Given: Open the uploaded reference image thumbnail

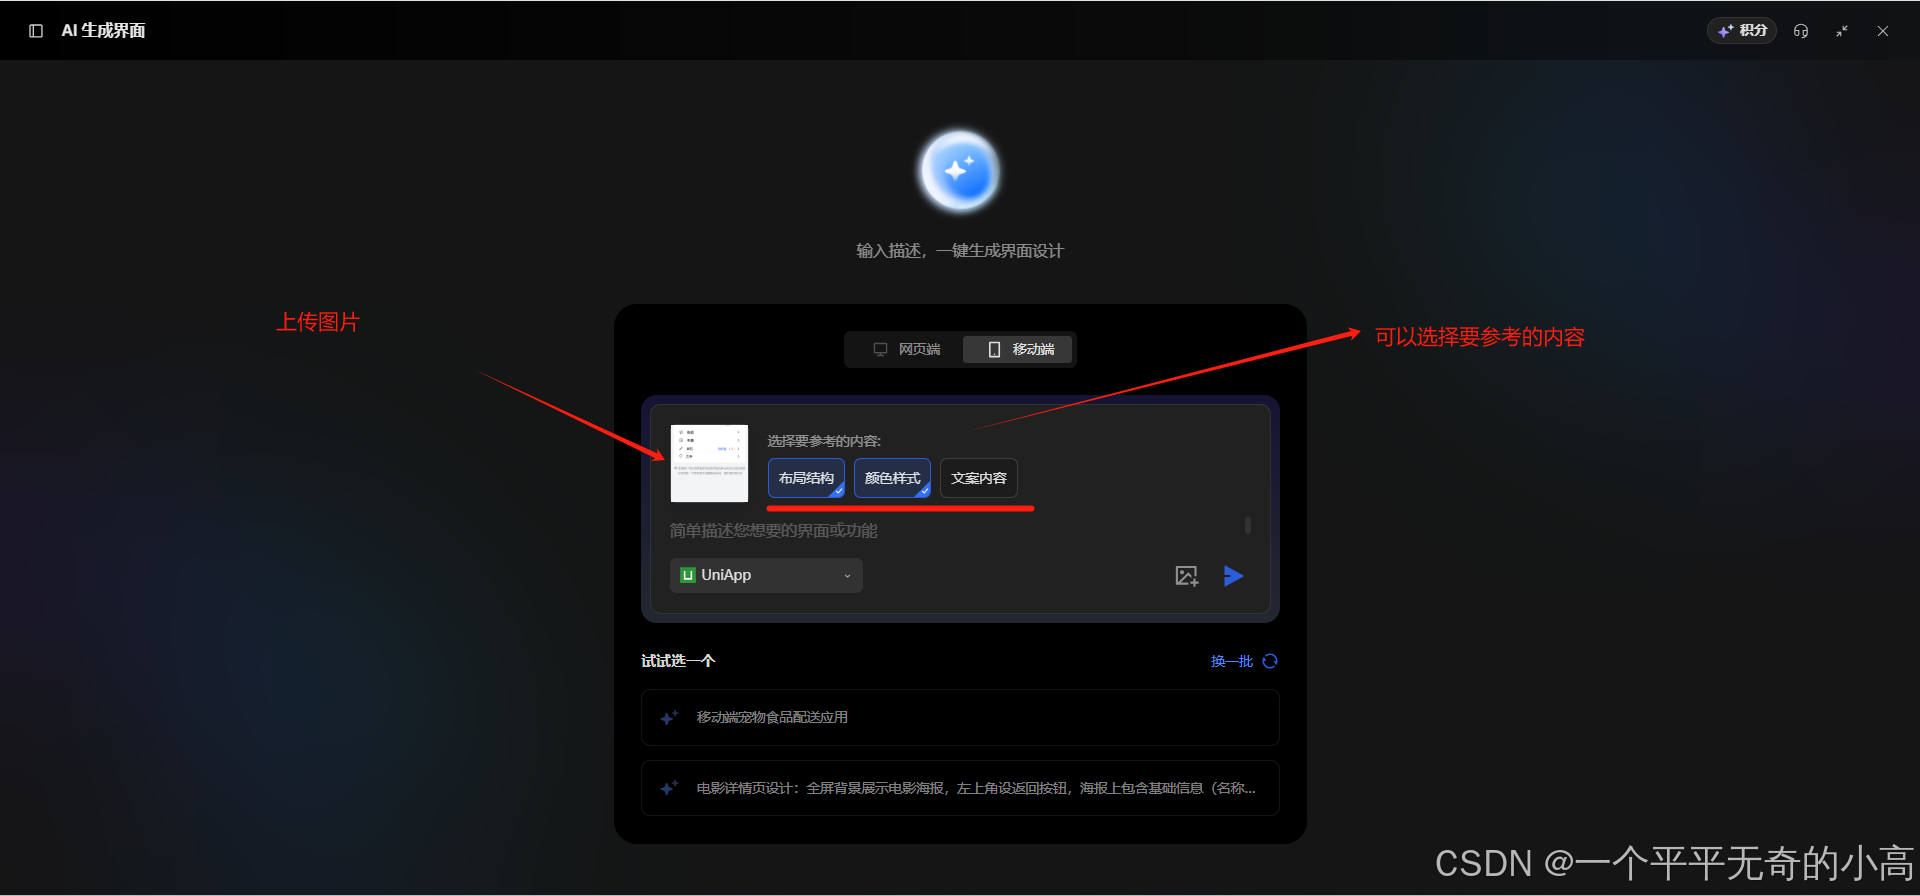Looking at the screenshot, I should [x=709, y=463].
